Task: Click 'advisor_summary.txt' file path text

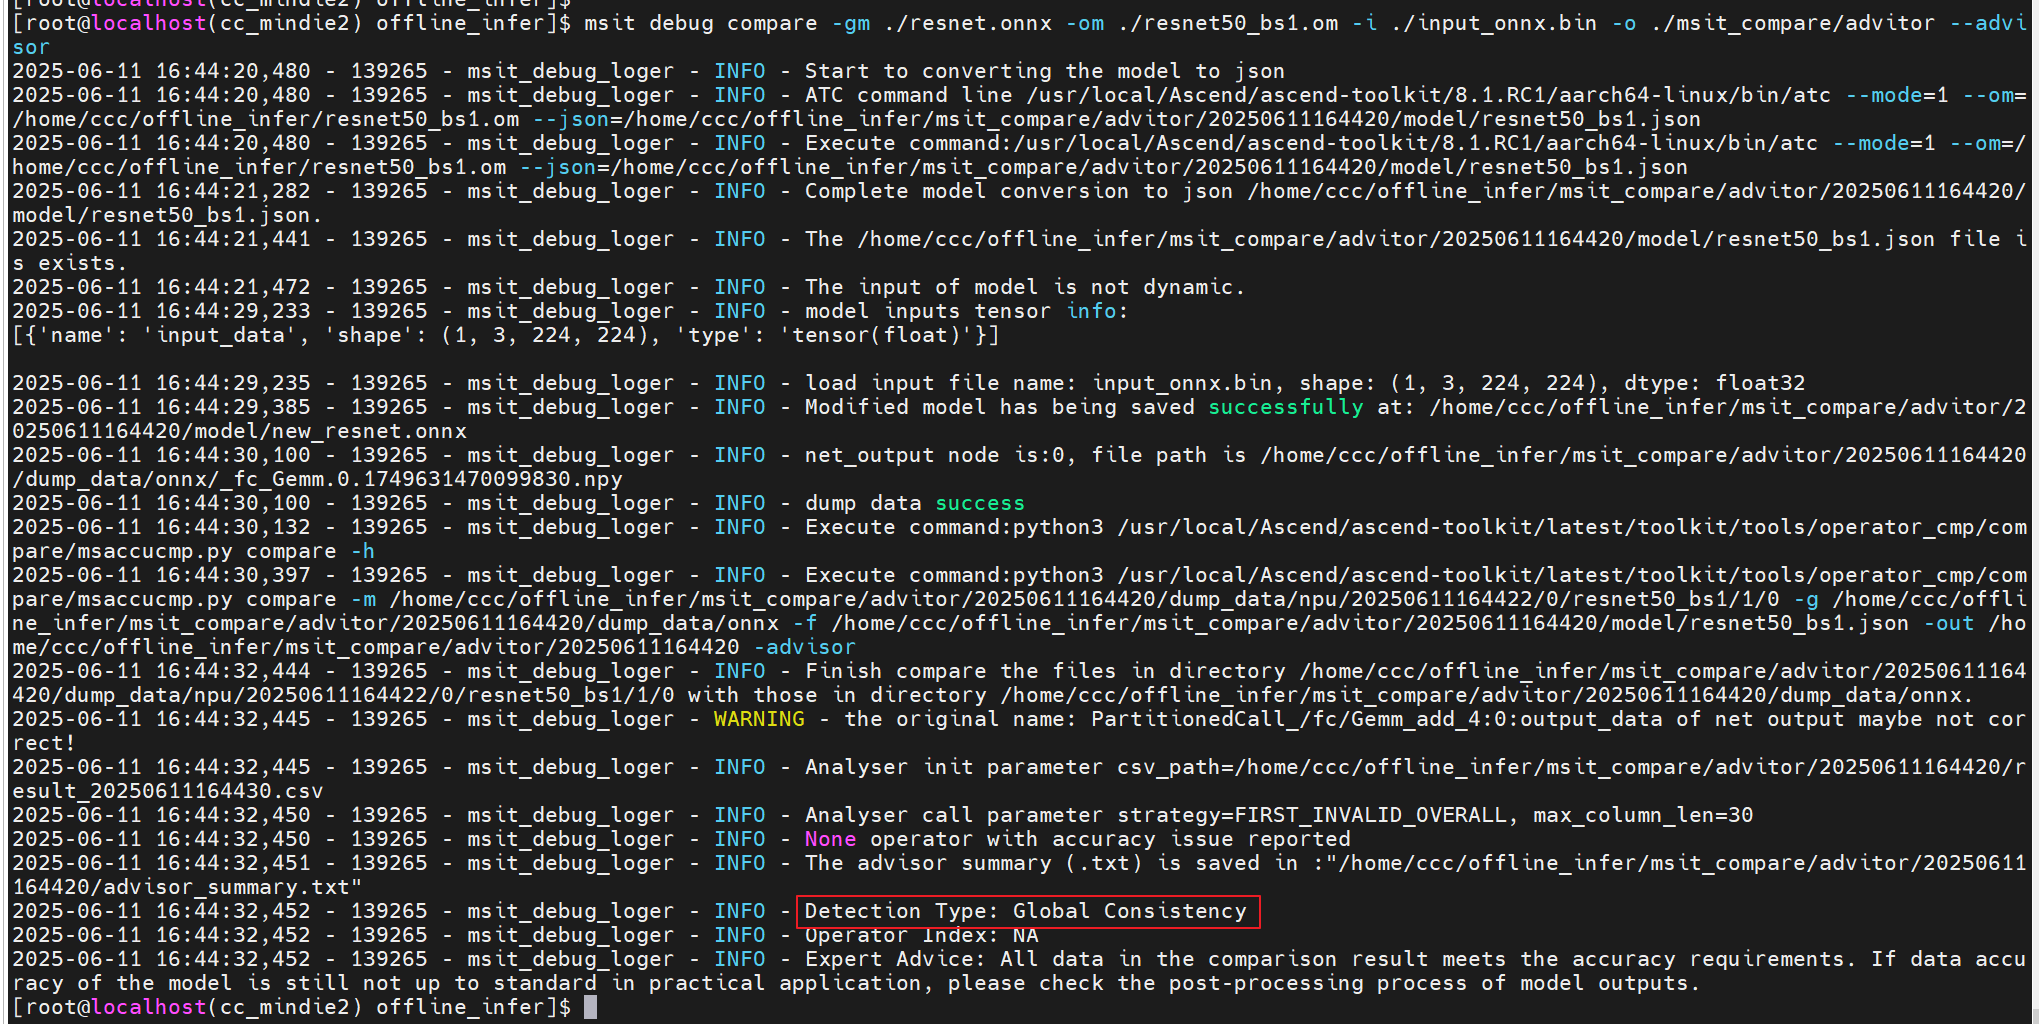Action: (226, 887)
